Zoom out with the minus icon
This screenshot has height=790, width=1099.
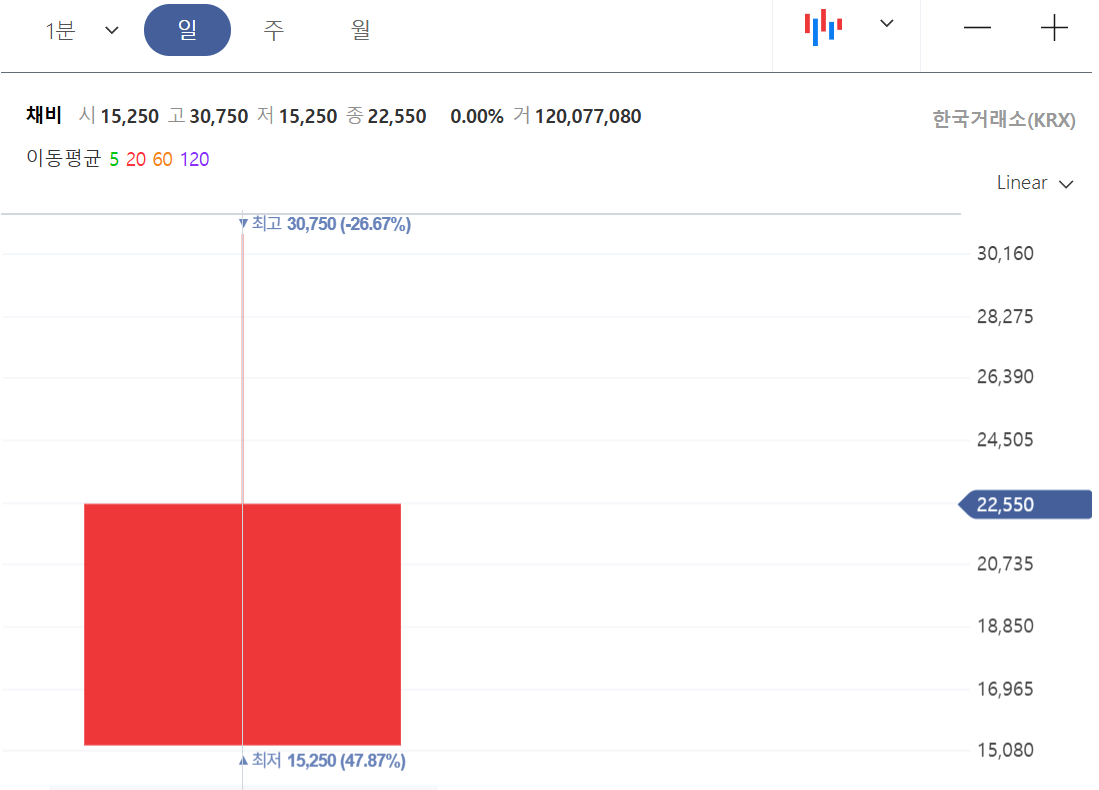coord(977,28)
